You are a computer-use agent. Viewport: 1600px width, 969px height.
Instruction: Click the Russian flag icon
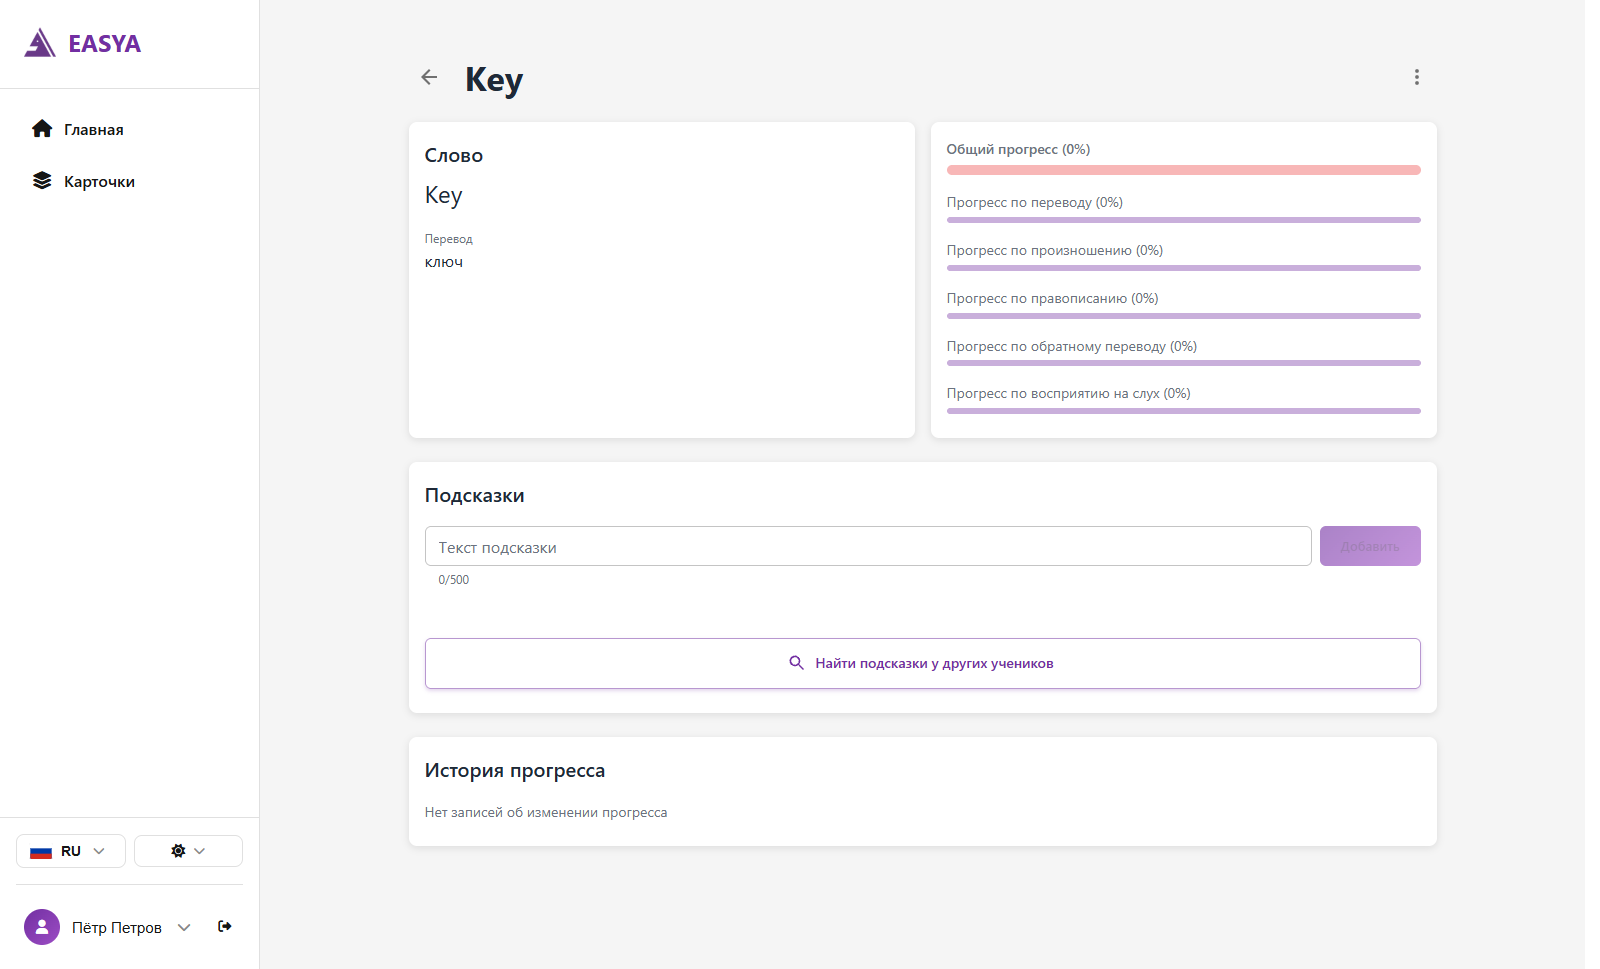[x=41, y=852]
